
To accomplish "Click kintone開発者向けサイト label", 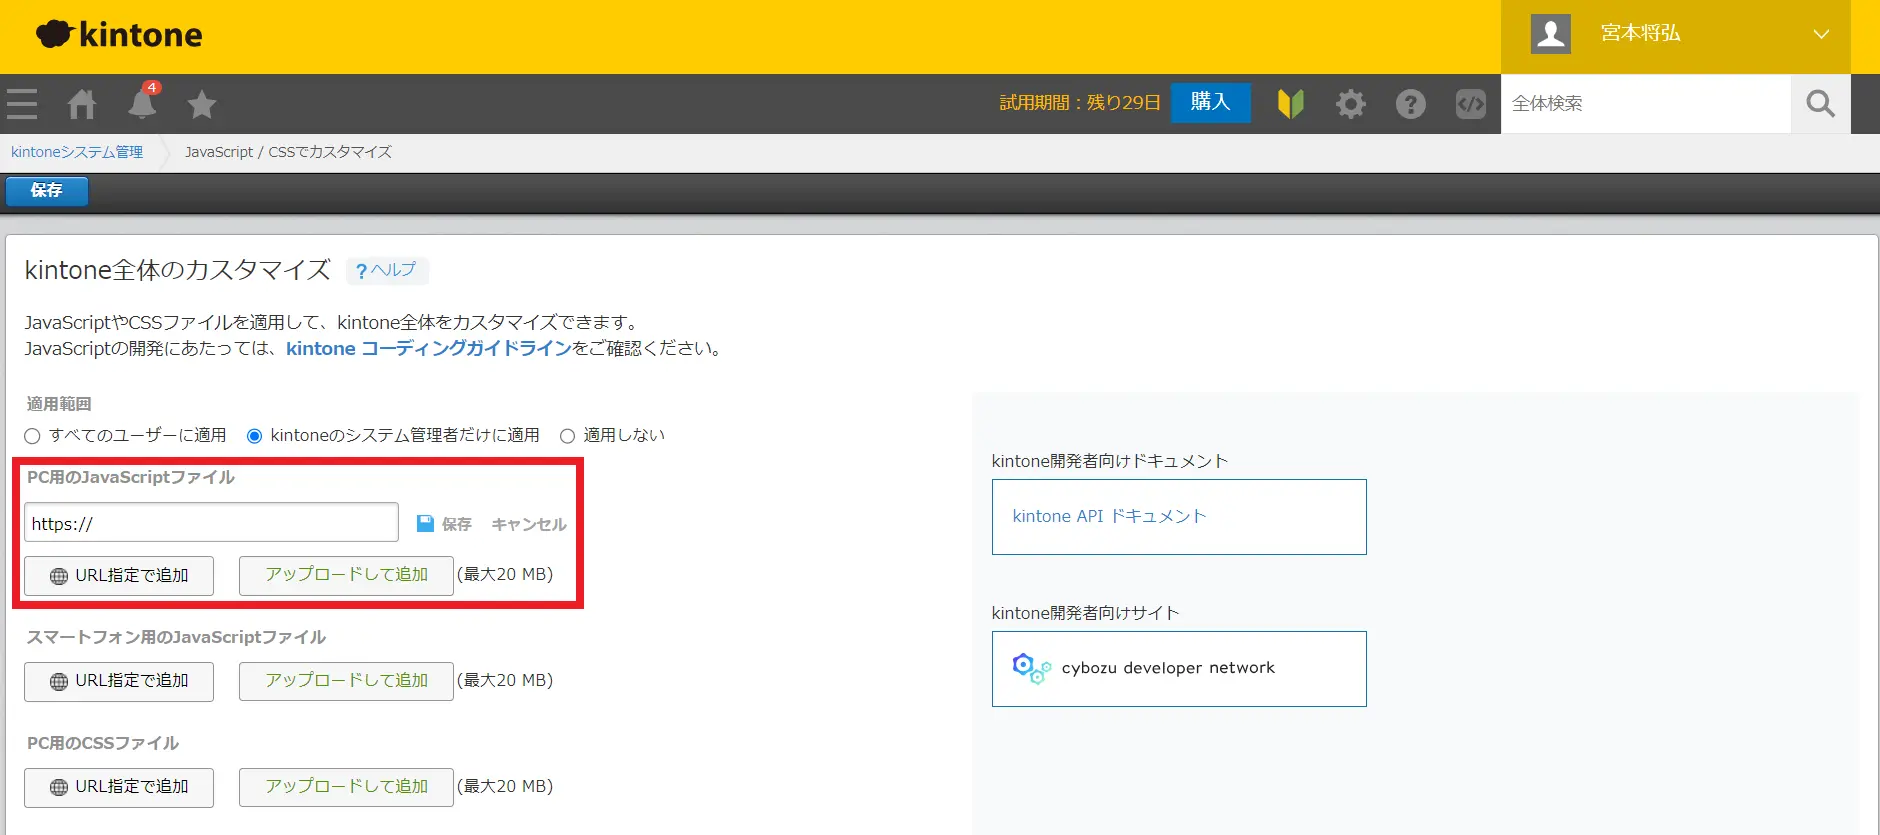I will [1085, 613].
